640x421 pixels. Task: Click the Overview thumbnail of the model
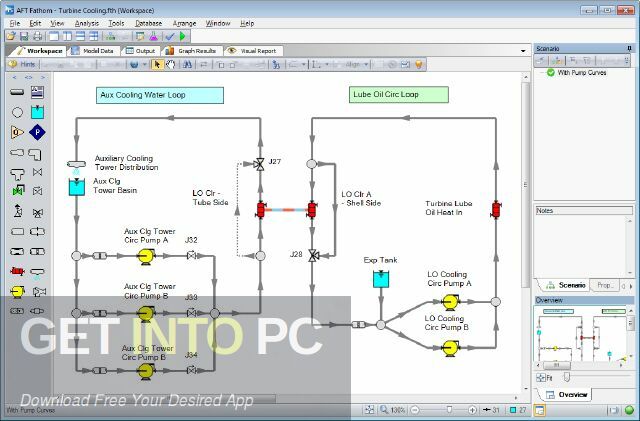pyautogui.click(x=582, y=334)
